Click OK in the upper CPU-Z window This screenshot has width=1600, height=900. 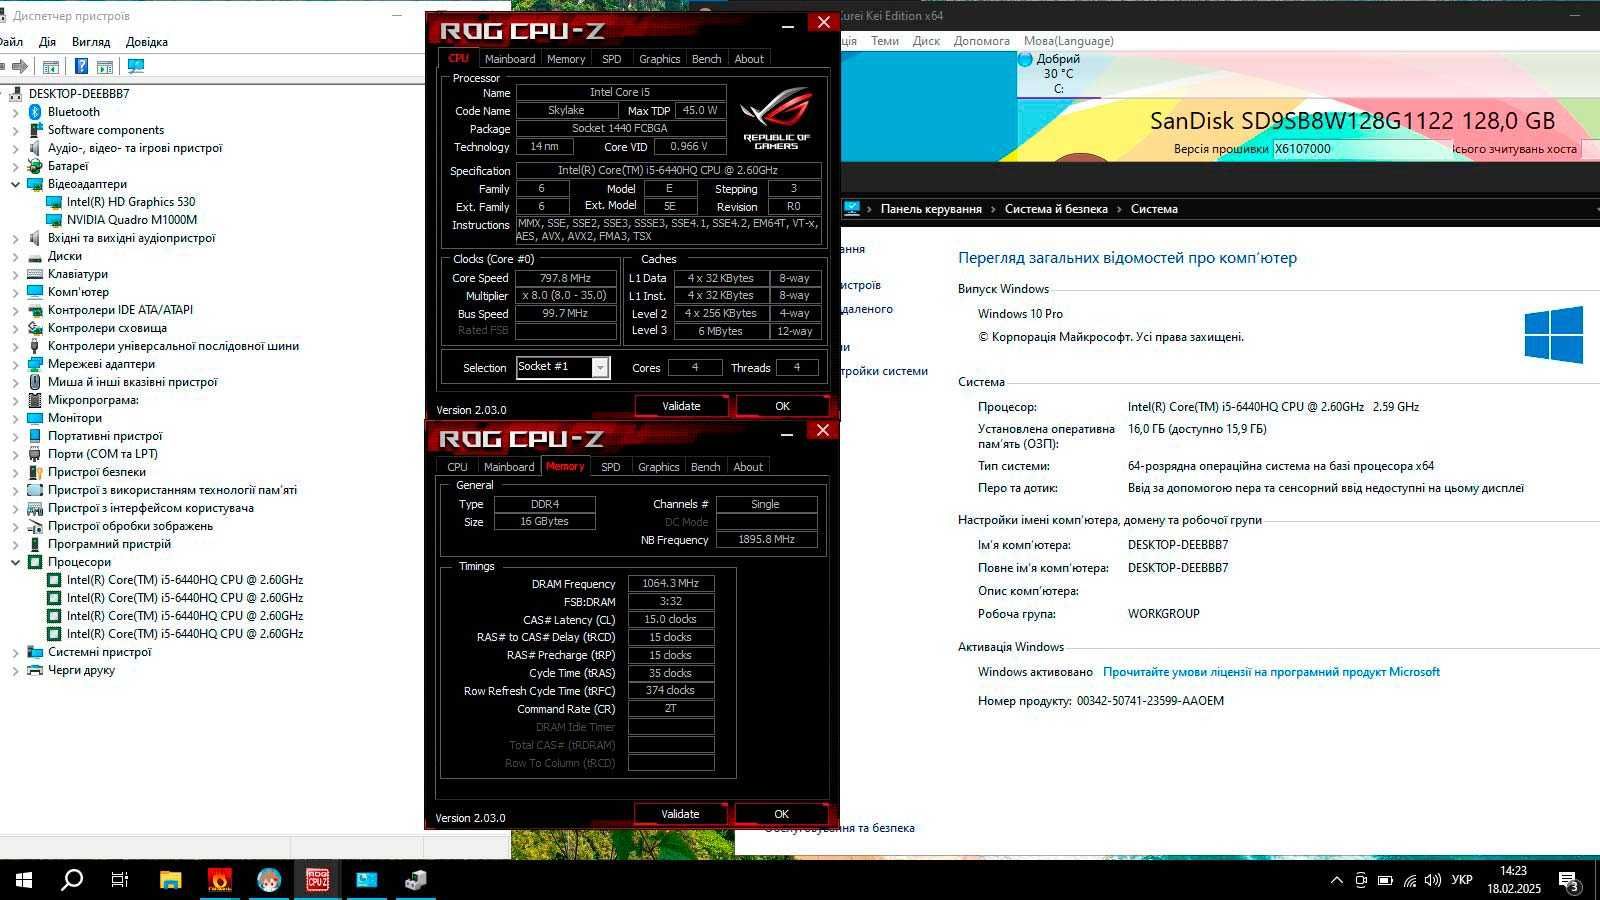pos(782,406)
